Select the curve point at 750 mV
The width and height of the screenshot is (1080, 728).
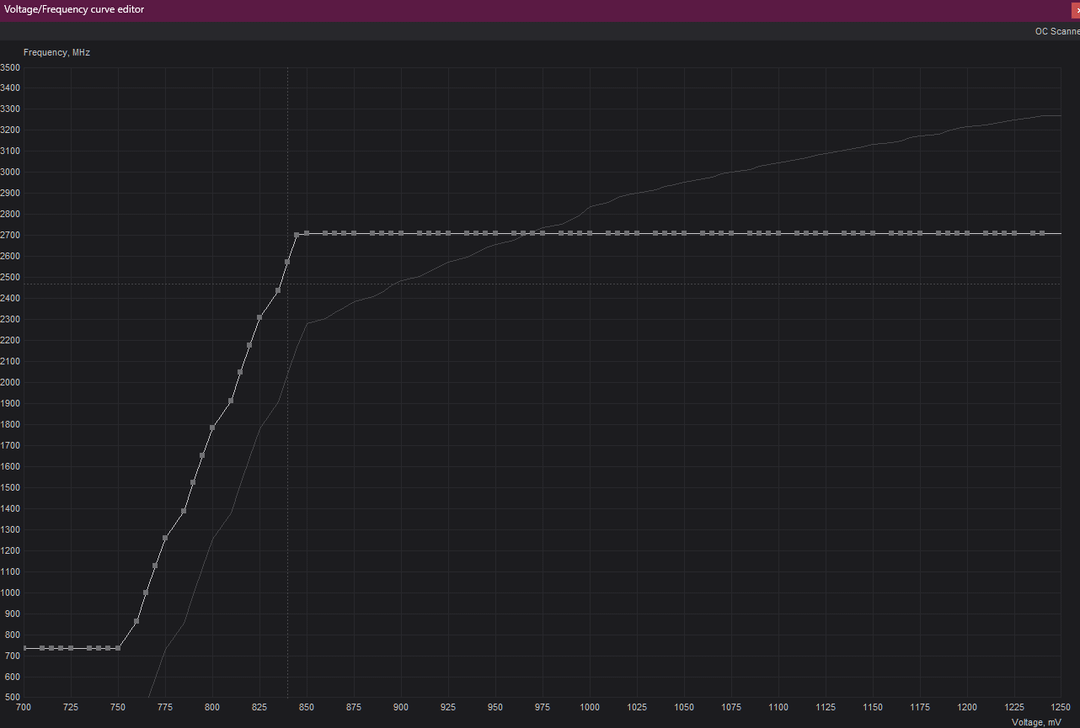coord(118,648)
